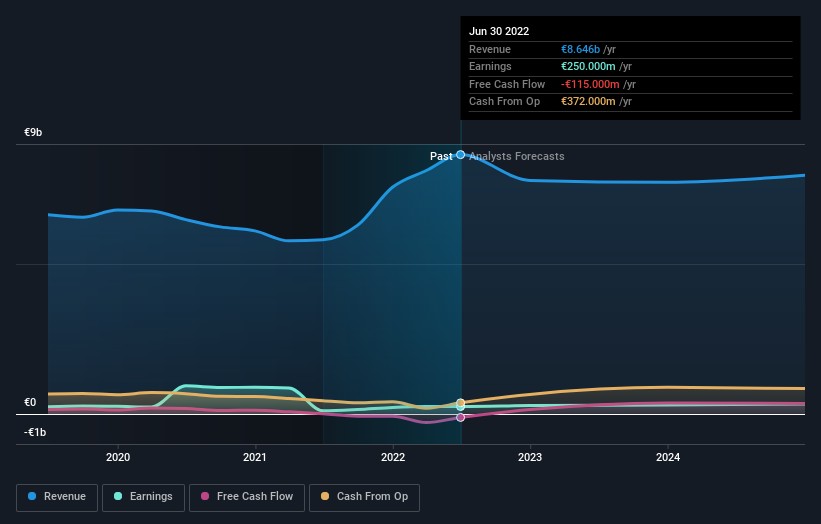Click the €0 y-axis label

point(30,402)
